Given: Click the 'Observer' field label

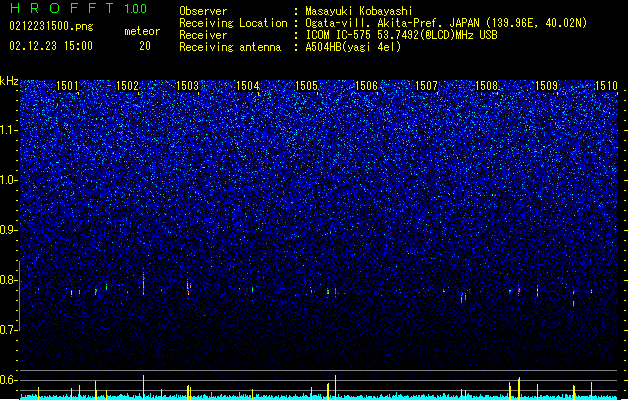Looking at the screenshot, I should (x=203, y=11).
